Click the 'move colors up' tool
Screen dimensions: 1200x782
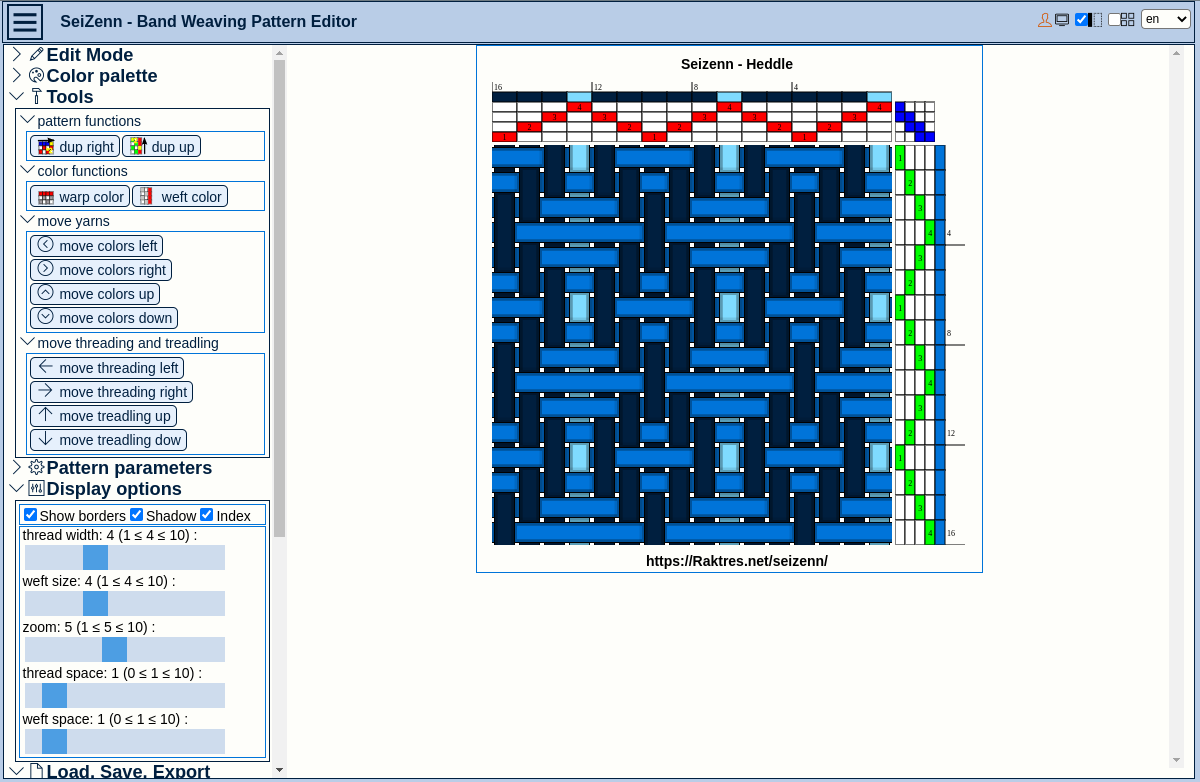[x=95, y=293]
